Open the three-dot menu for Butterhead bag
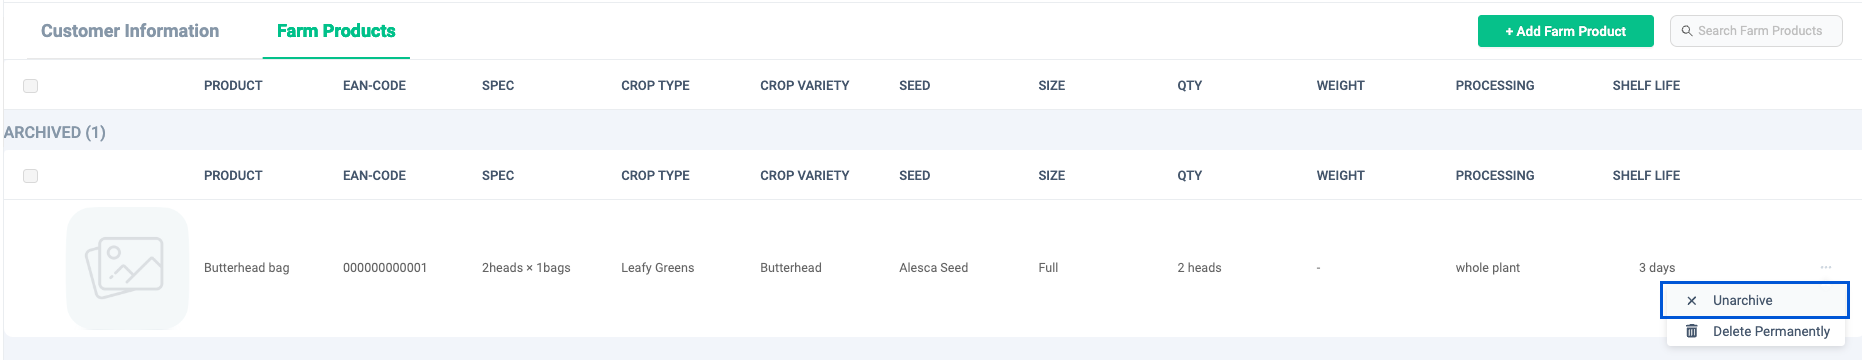1862x360 pixels. [1826, 267]
